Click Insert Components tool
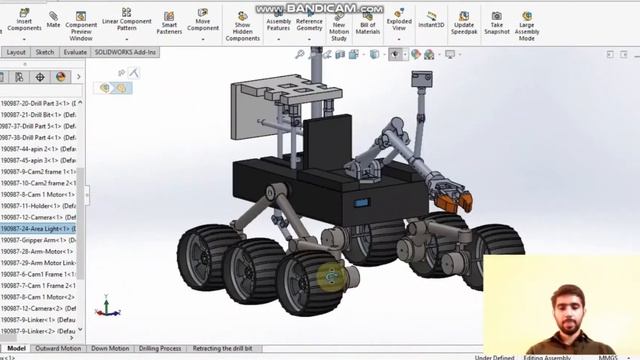The image size is (640, 360). coord(24,20)
